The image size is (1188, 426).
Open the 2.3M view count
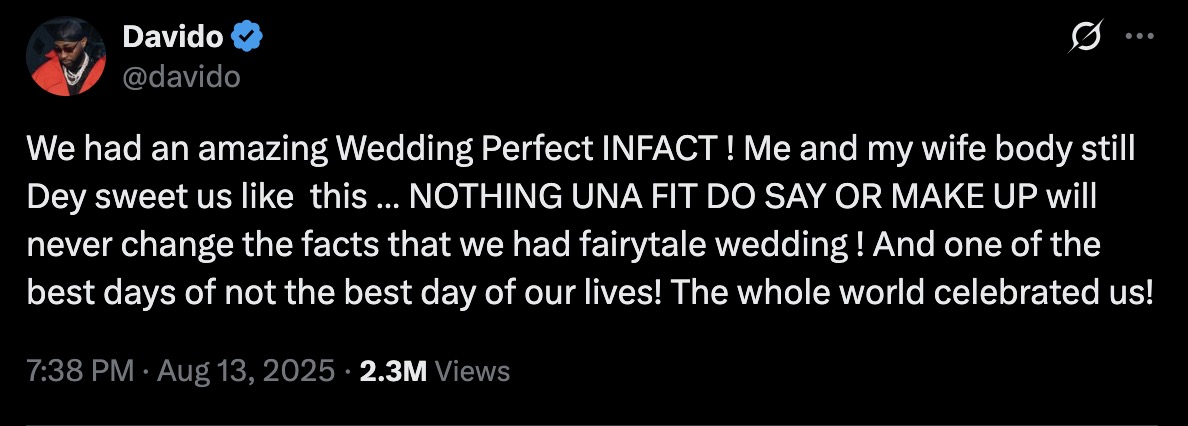click(393, 372)
